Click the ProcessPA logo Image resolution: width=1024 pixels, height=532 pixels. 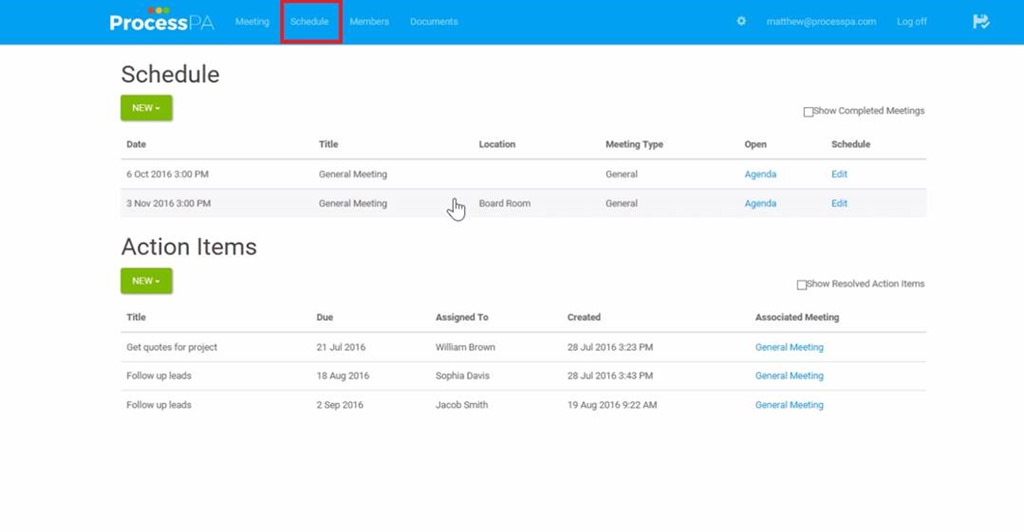point(161,21)
